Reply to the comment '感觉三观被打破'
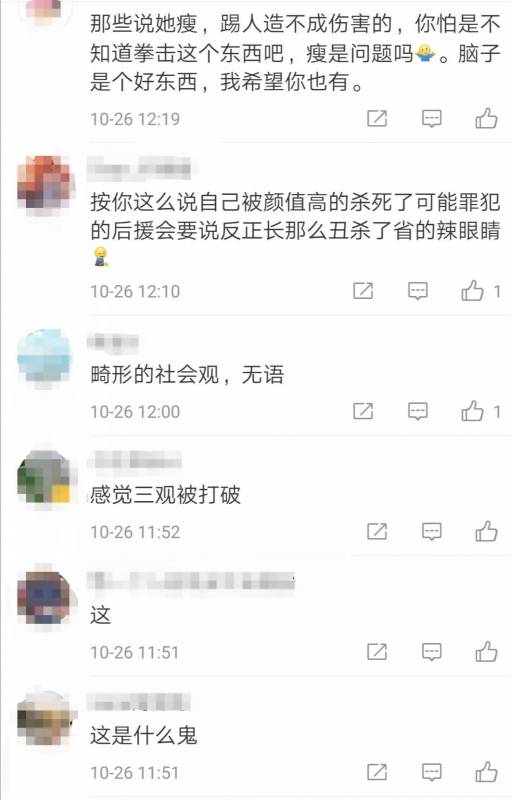Image resolution: width=511 pixels, height=800 pixels. pyautogui.click(x=431, y=532)
